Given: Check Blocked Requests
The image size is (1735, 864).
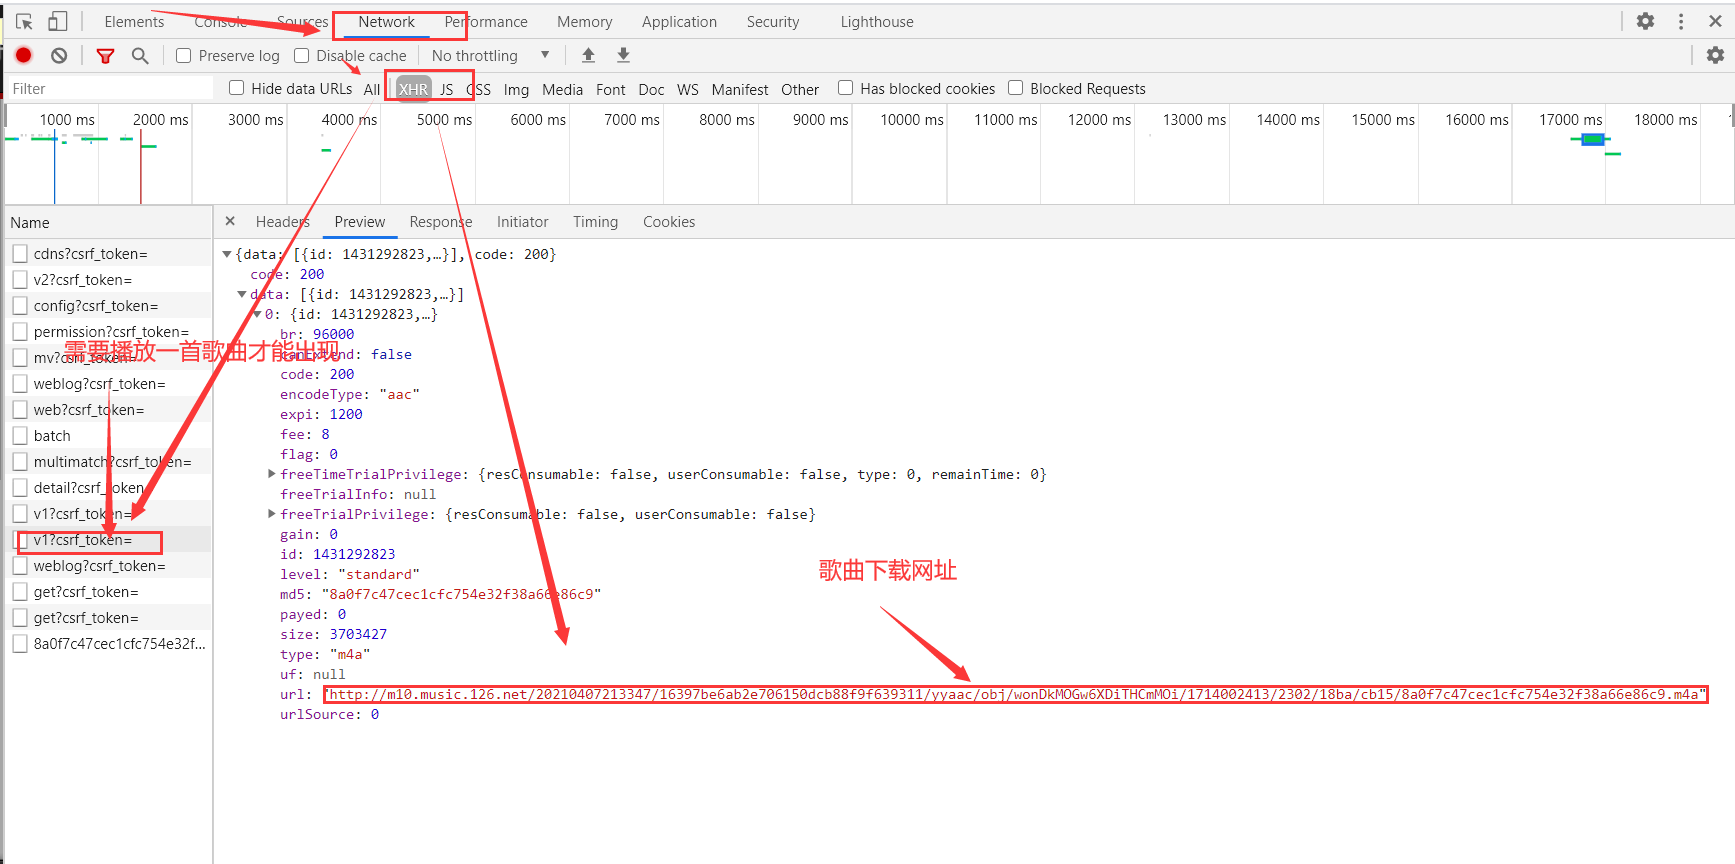Looking at the screenshot, I should tap(1016, 88).
